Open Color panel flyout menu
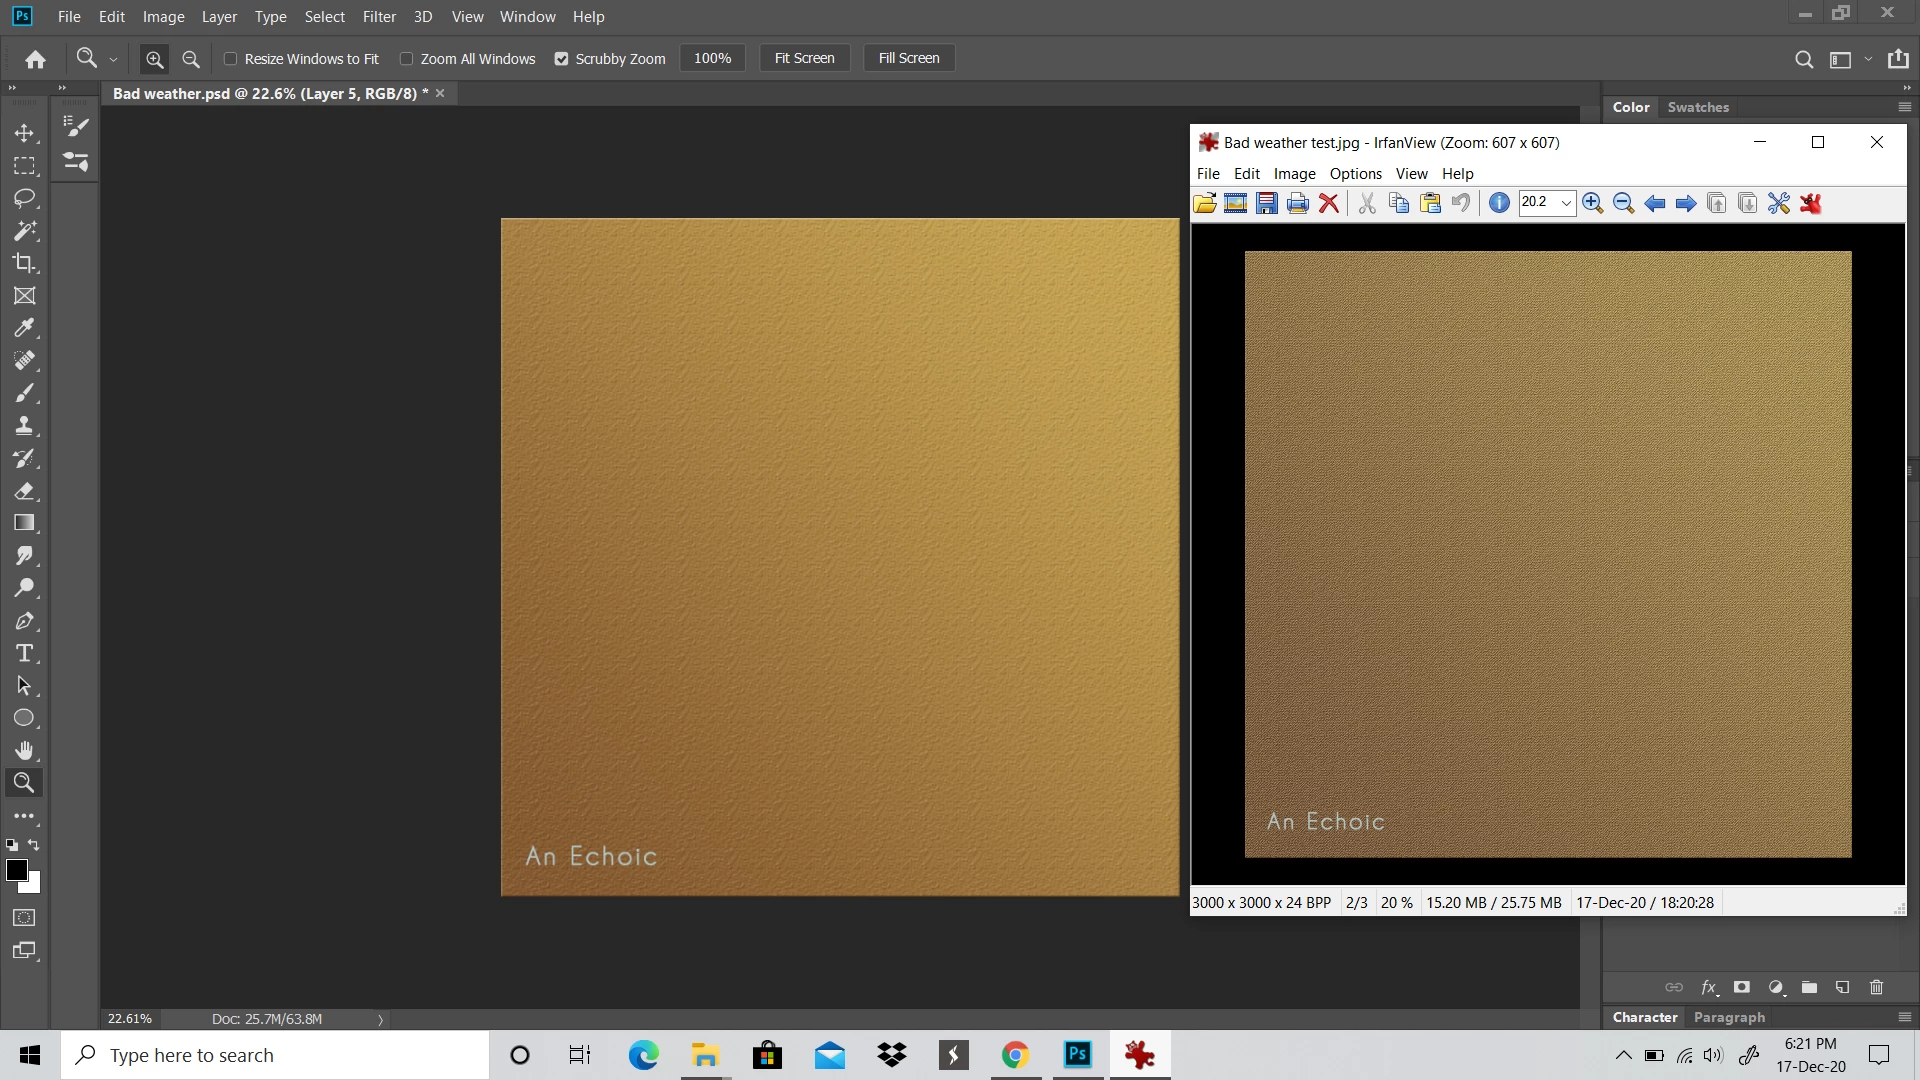Screen dimensions: 1920x1080 (x=1904, y=107)
